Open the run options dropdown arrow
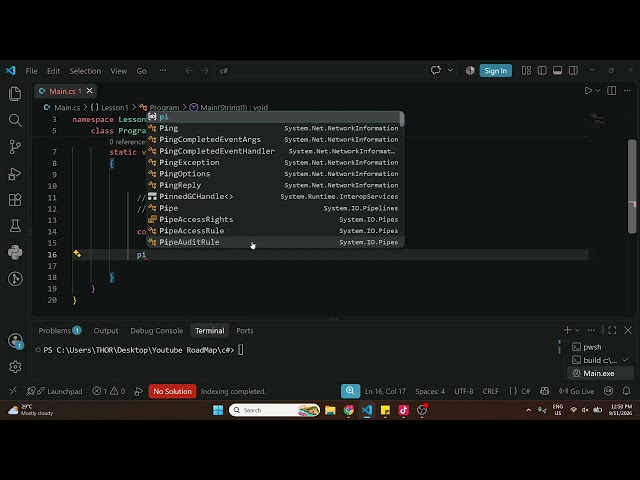The image size is (640, 480). click(598, 91)
